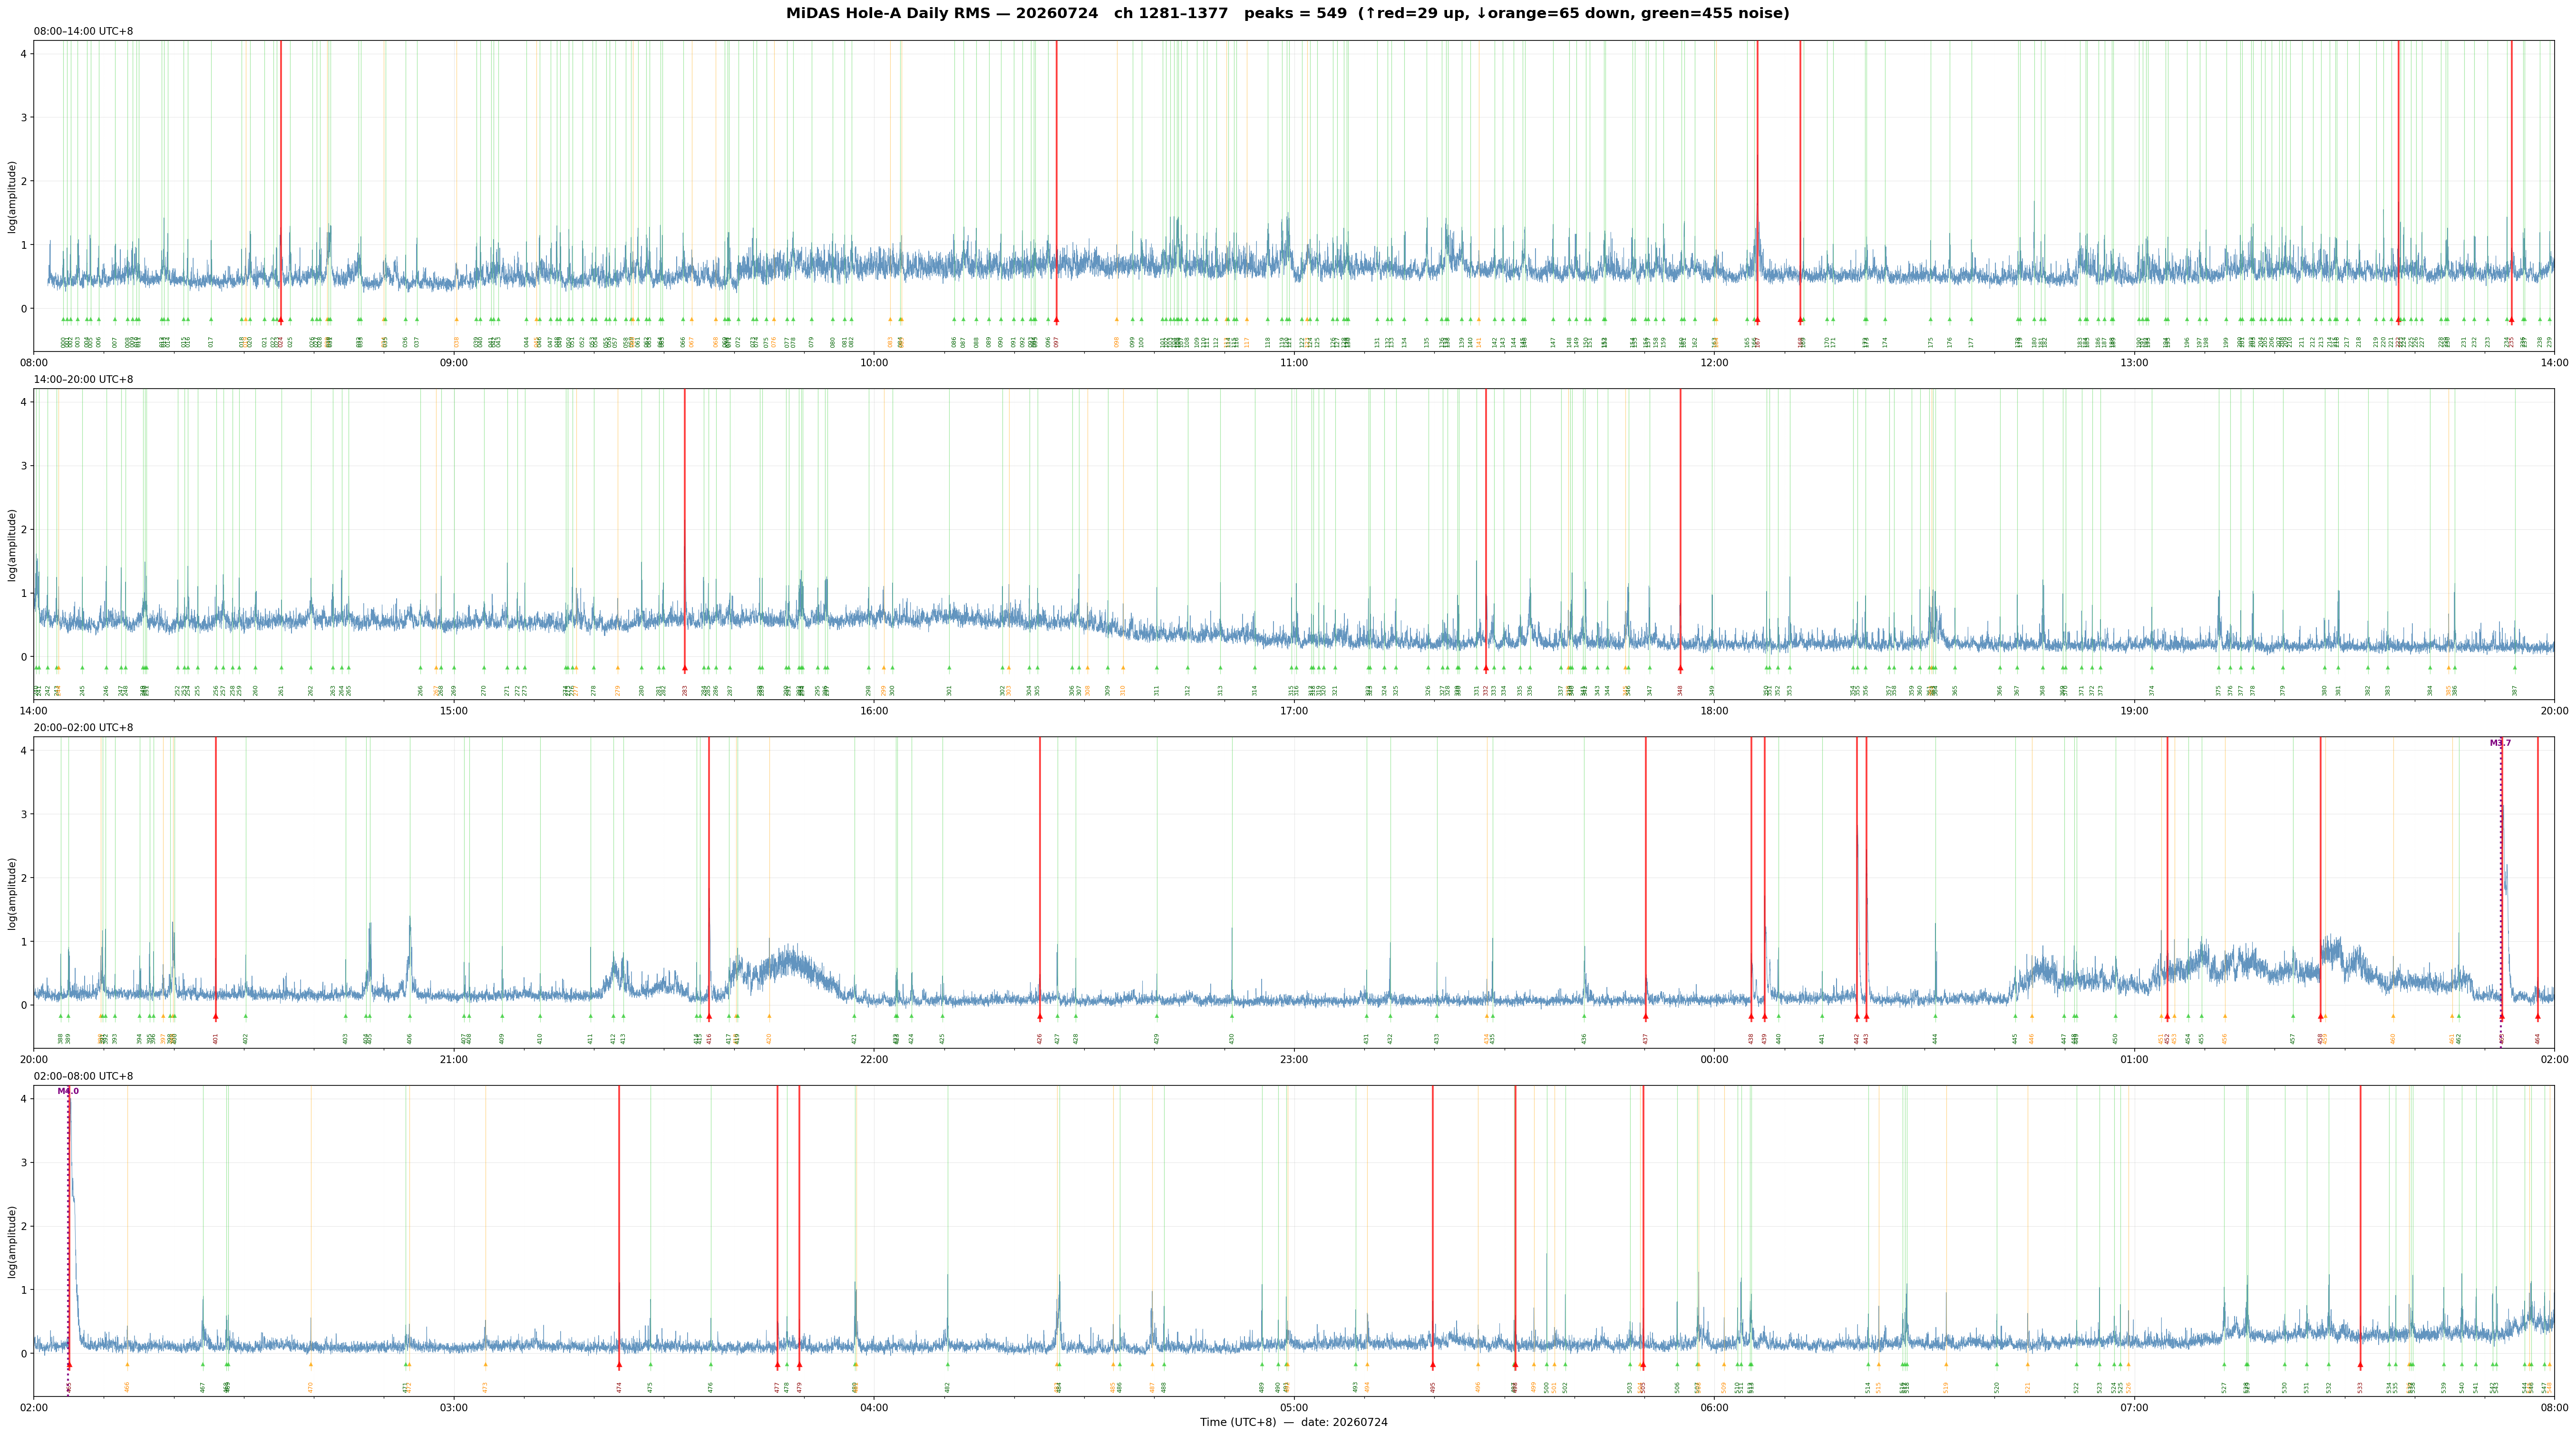Click the 10:00 time tick label
Image resolution: width=2576 pixels, height=1435 pixels.
(874, 362)
